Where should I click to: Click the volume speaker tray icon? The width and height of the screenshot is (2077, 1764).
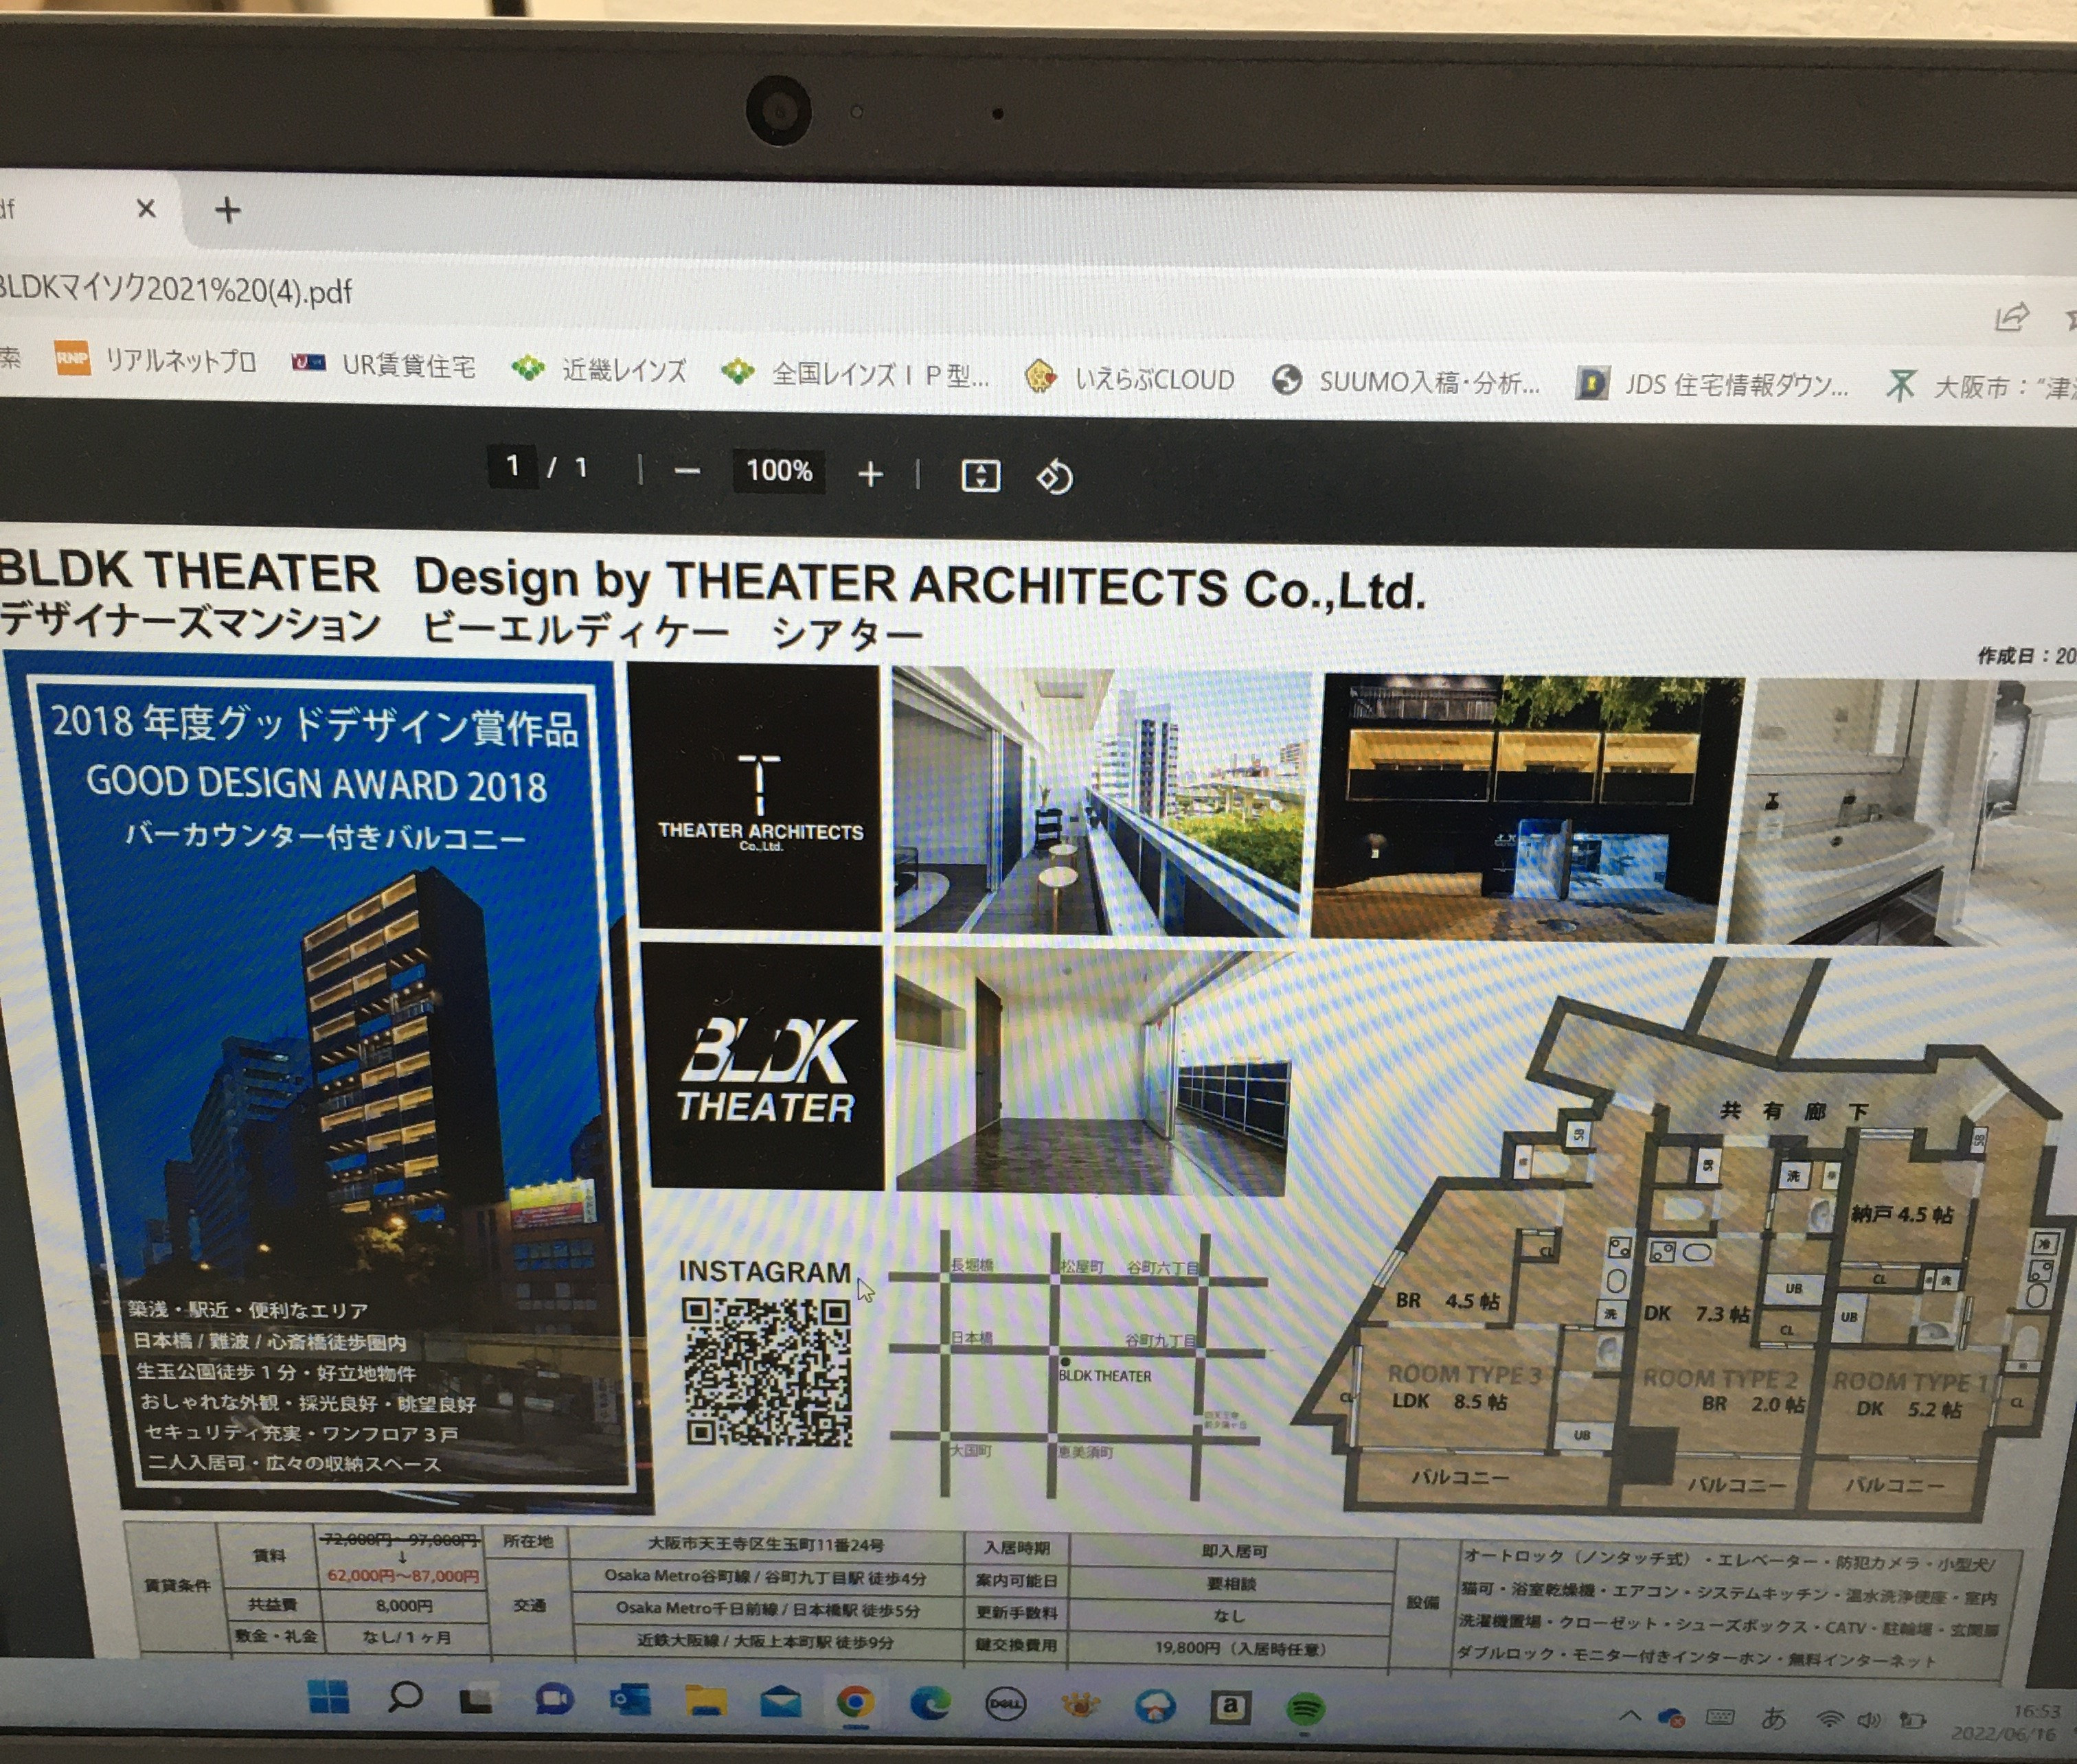click(1867, 1721)
